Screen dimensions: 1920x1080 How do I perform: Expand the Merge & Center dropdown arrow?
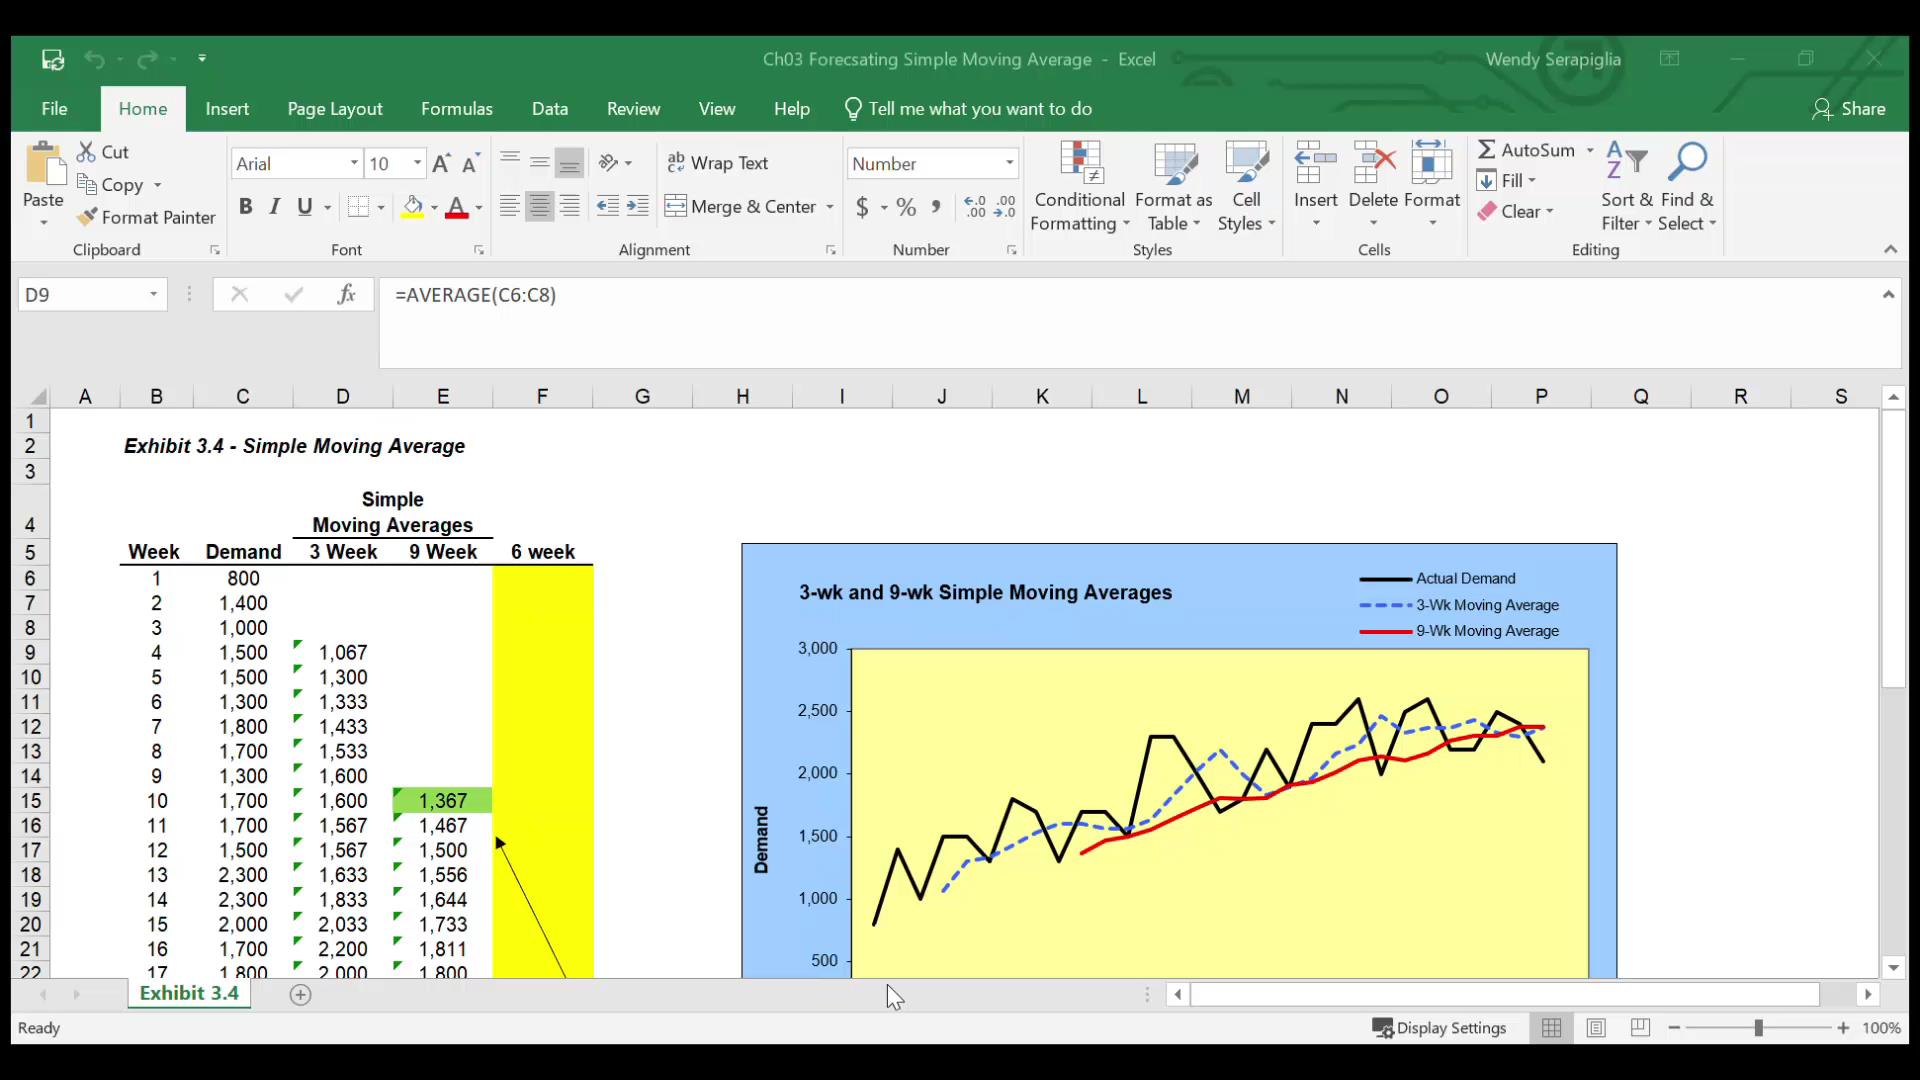[830, 207]
